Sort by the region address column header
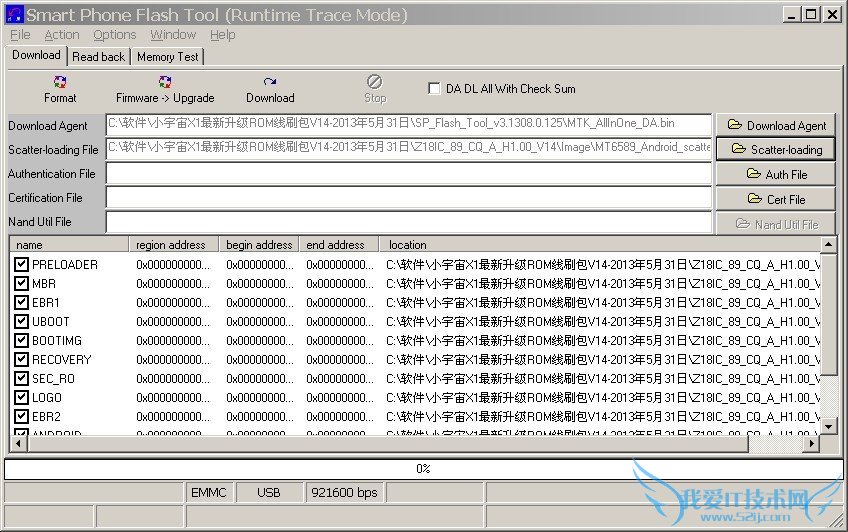 coord(174,245)
